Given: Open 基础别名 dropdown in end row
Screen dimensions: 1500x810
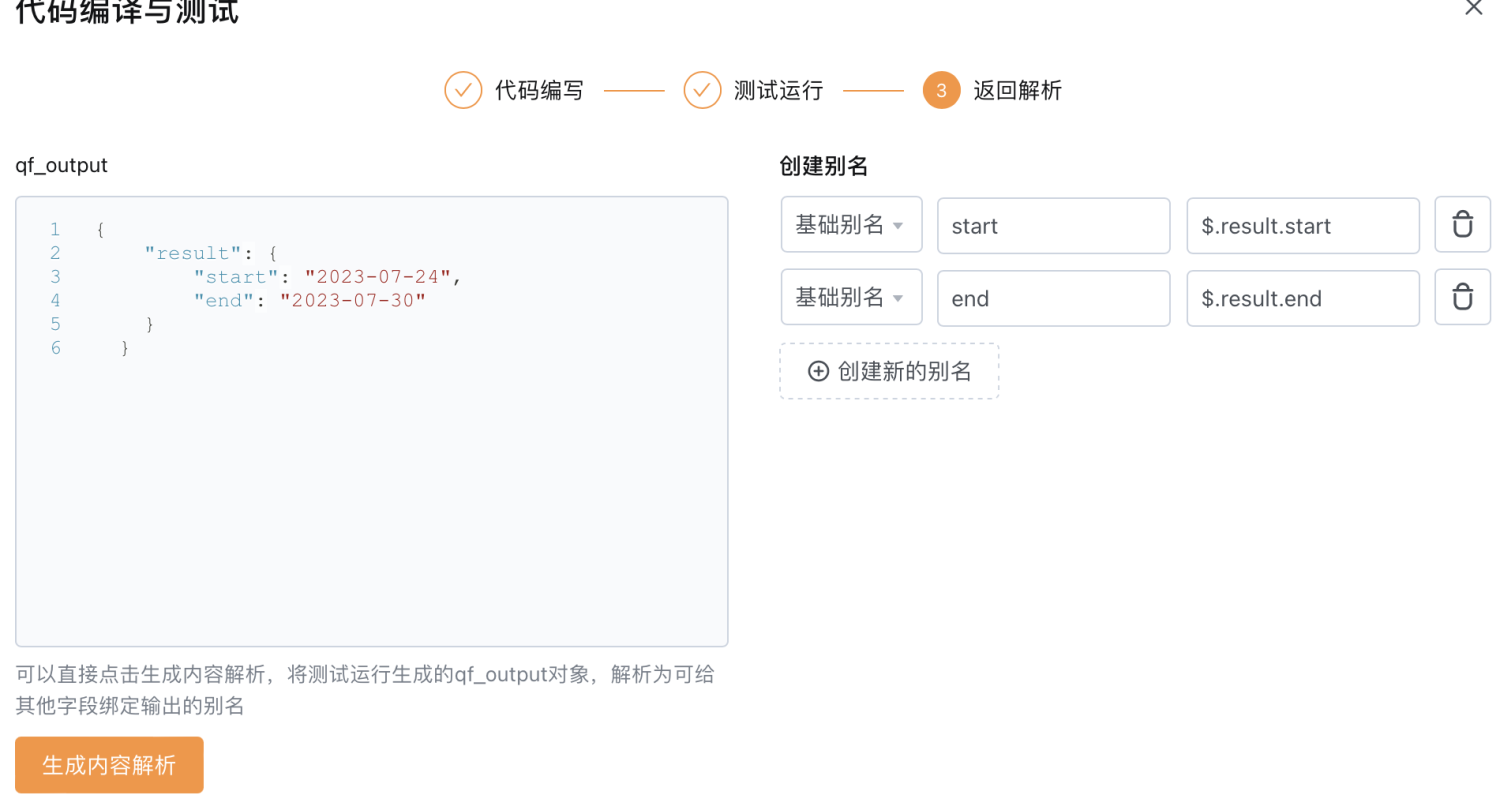Looking at the screenshot, I should tap(851, 298).
